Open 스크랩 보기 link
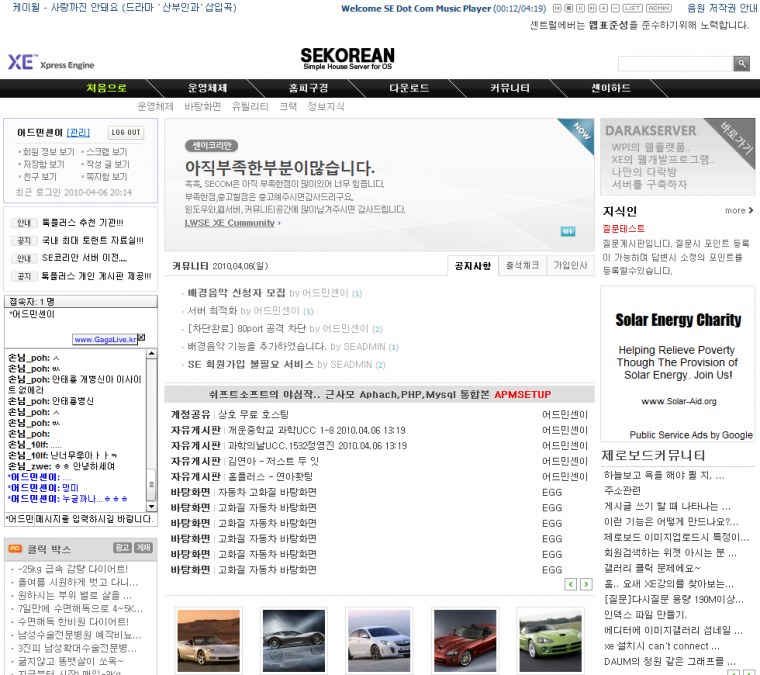The height and width of the screenshot is (675, 760). pos(107,152)
